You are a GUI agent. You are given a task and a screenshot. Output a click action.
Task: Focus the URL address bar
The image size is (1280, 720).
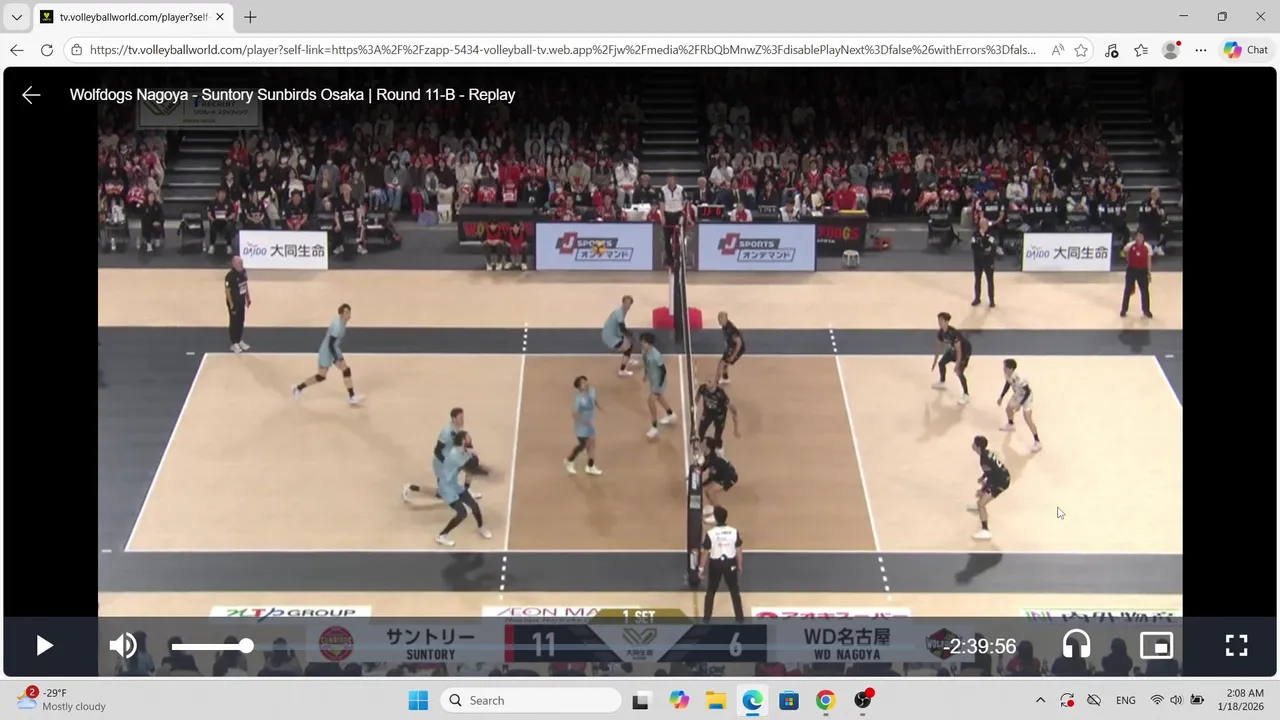pos(562,50)
